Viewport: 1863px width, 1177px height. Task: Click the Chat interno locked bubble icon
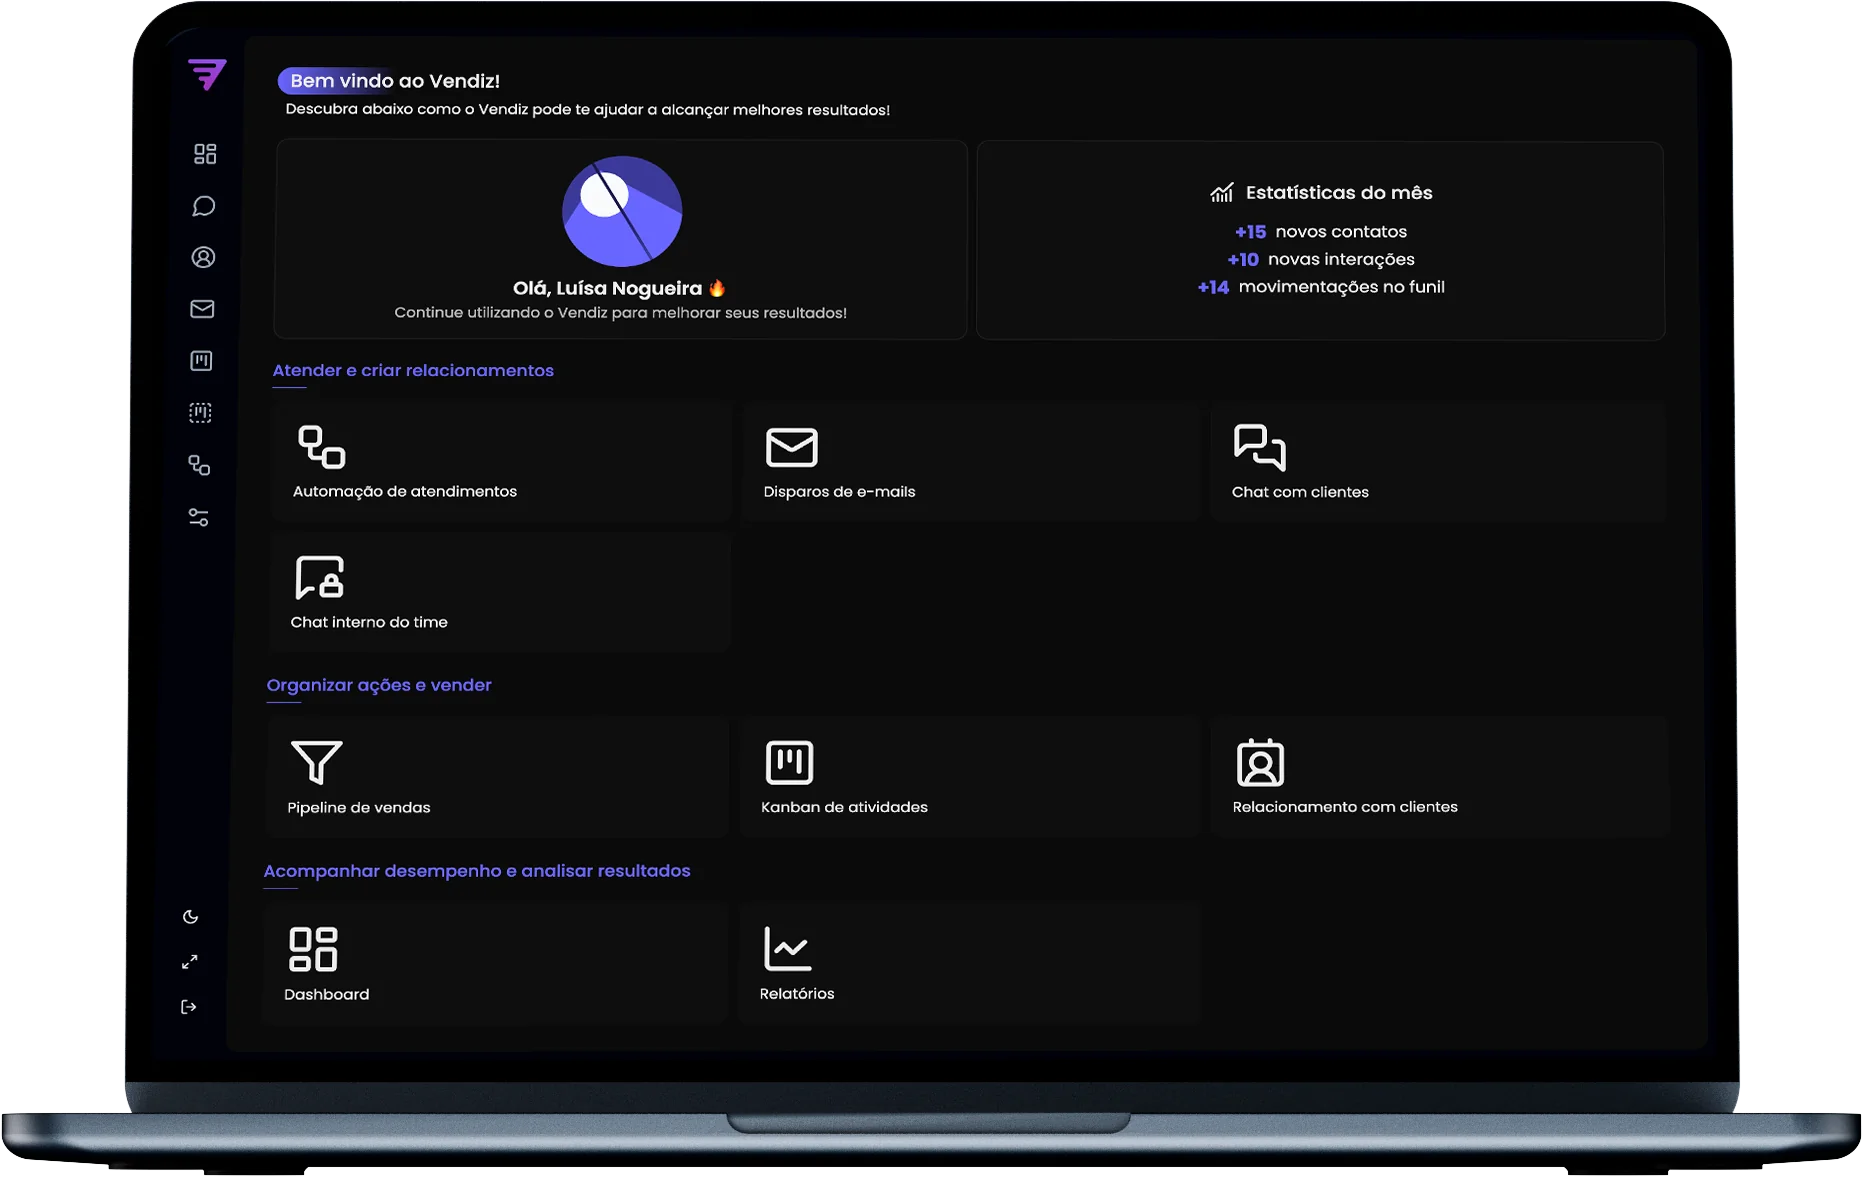click(320, 577)
